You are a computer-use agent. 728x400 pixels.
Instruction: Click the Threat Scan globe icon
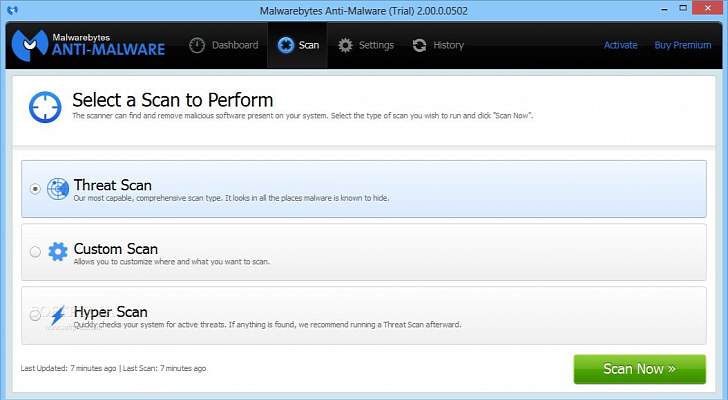[x=58, y=188]
